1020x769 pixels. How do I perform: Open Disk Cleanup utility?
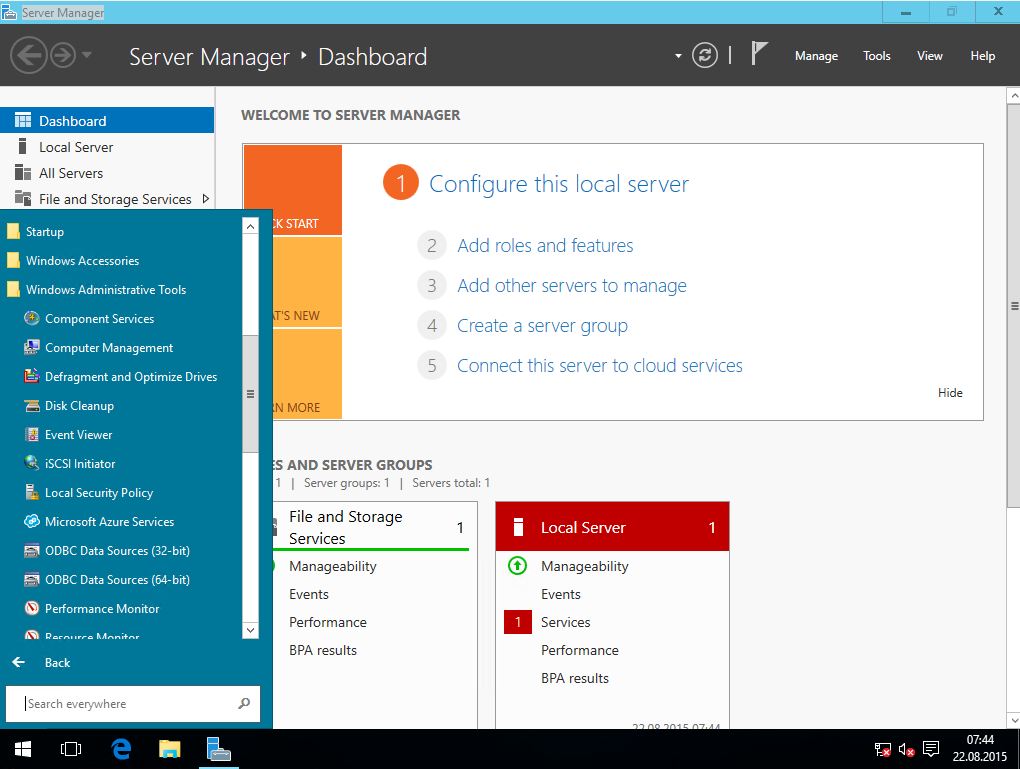click(x=79, y=406)
